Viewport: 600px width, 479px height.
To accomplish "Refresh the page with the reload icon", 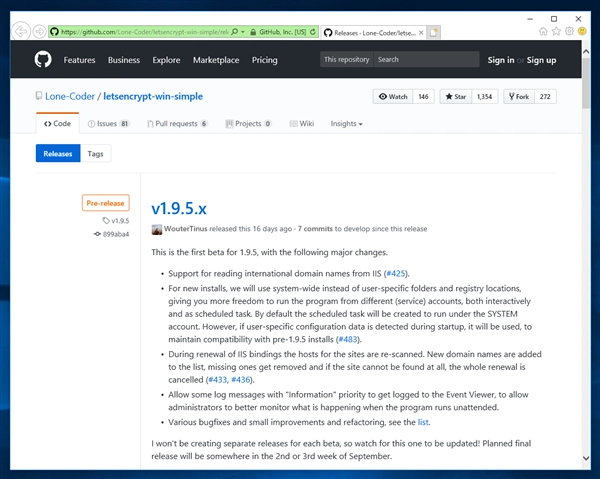I will tap(313, 32).
